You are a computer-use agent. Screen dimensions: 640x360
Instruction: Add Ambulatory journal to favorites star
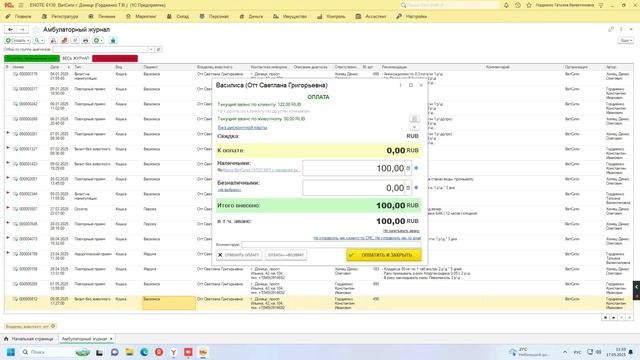coord(36,29)
